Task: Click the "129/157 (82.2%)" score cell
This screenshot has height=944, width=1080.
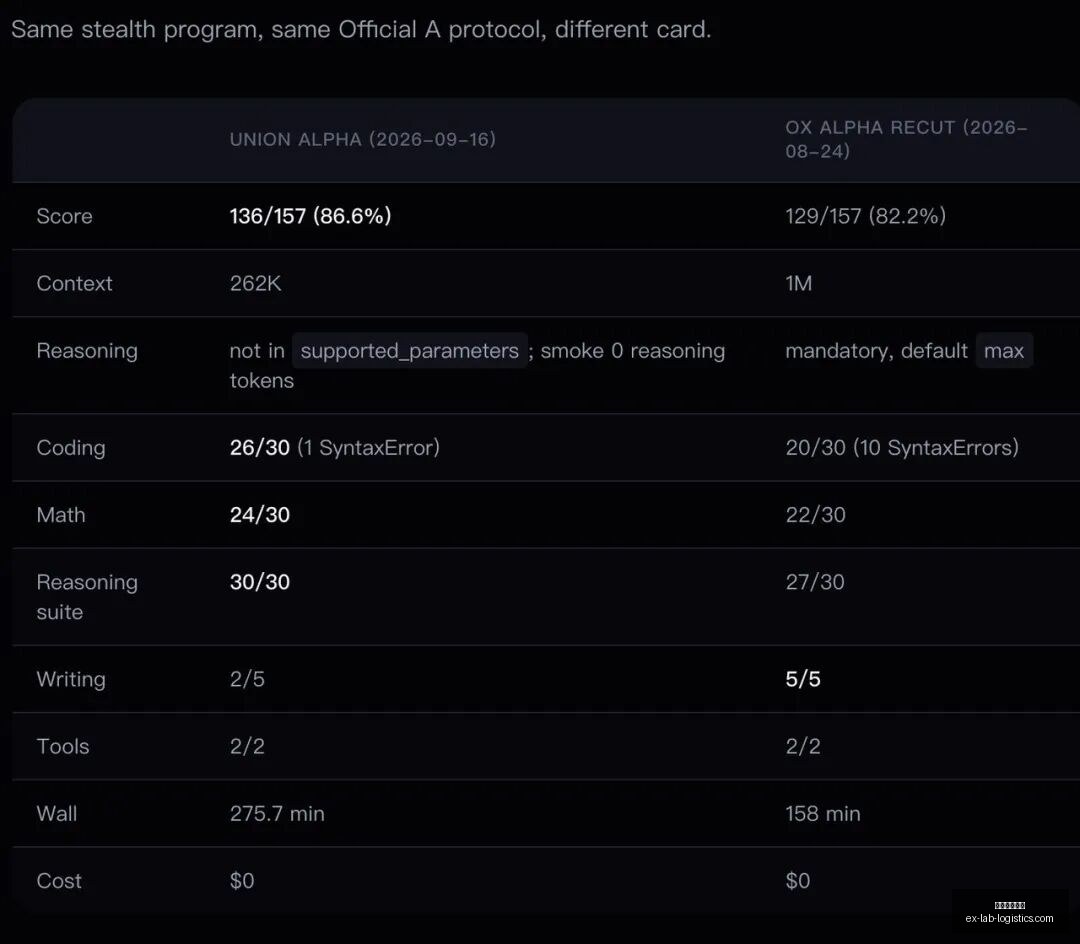Action: [866, 216]
